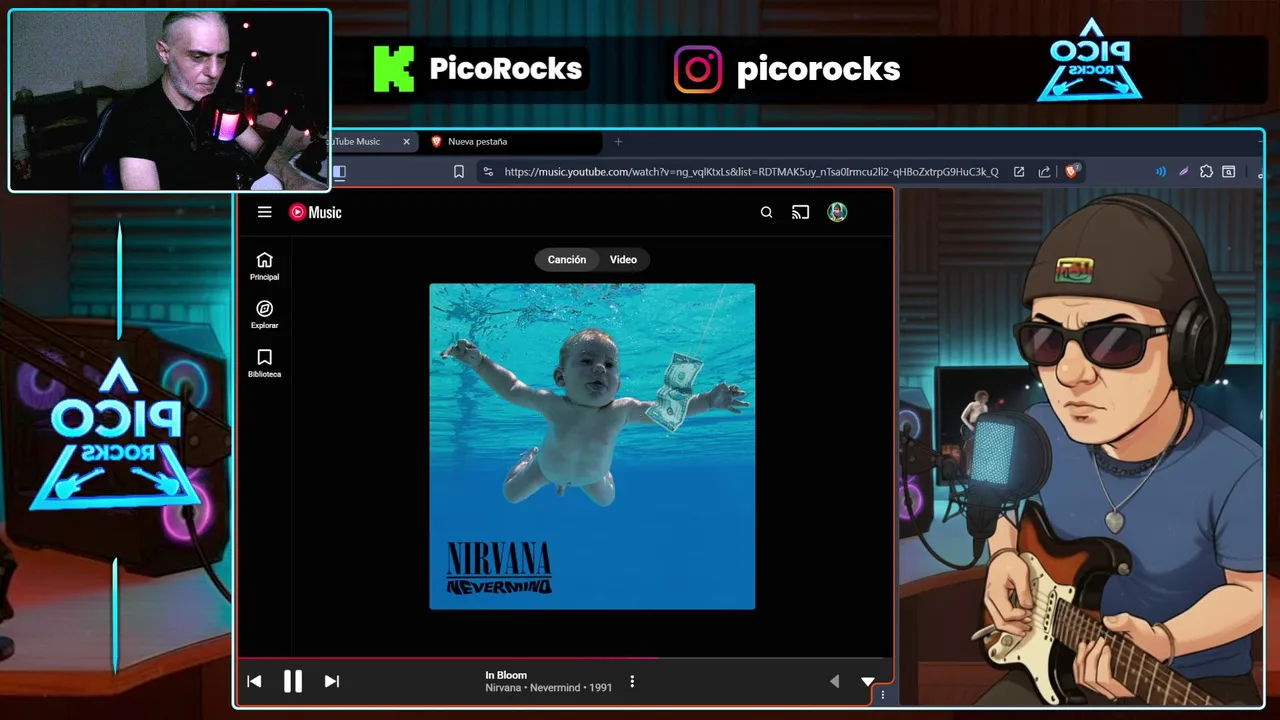Open the Explorar section

point(264,315)
